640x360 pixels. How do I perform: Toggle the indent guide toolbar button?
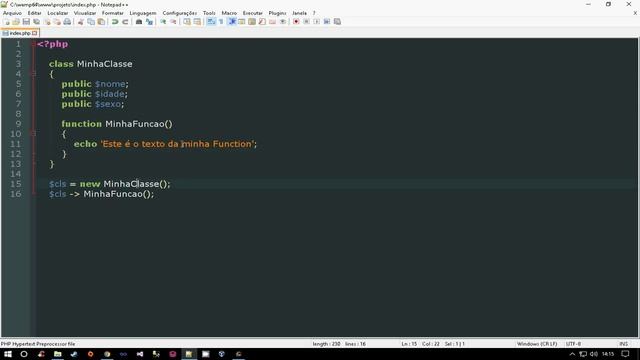(x=232, y=22)
